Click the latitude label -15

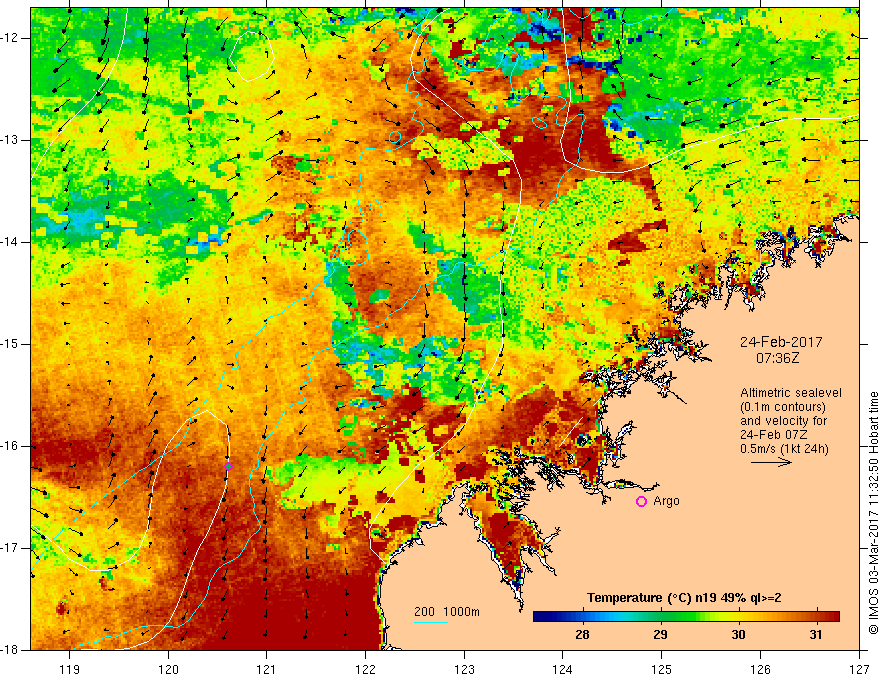10,344
